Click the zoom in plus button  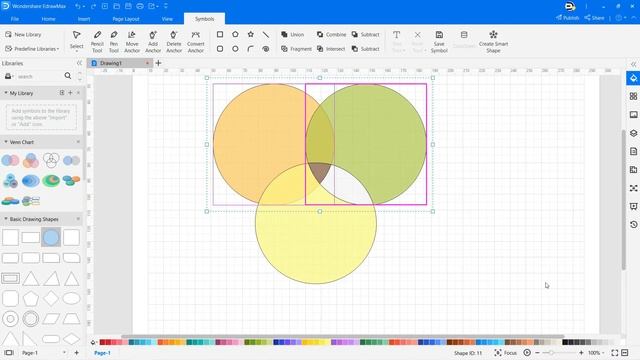click(581, 353)
